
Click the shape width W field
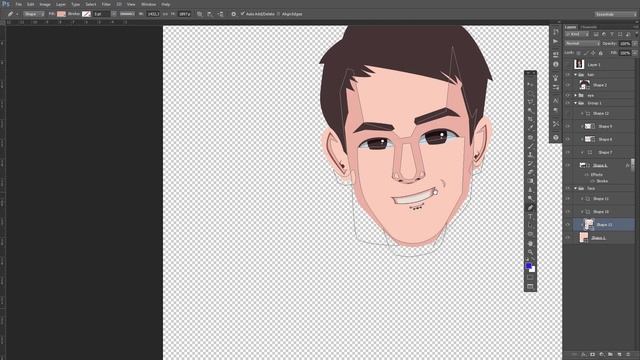[153, 14]
